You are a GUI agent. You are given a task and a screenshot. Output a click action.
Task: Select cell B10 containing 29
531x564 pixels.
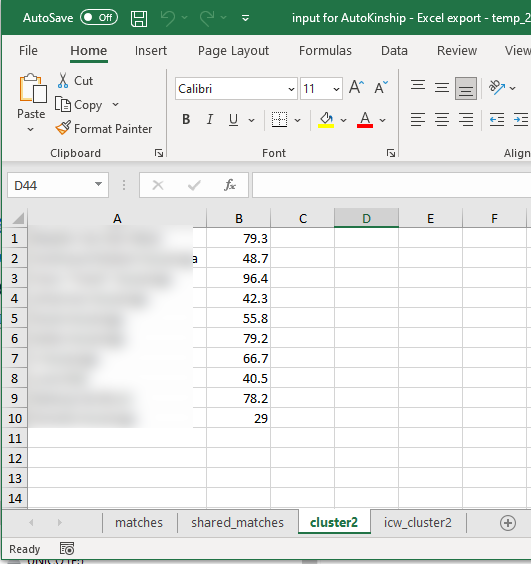pos(239,418)
